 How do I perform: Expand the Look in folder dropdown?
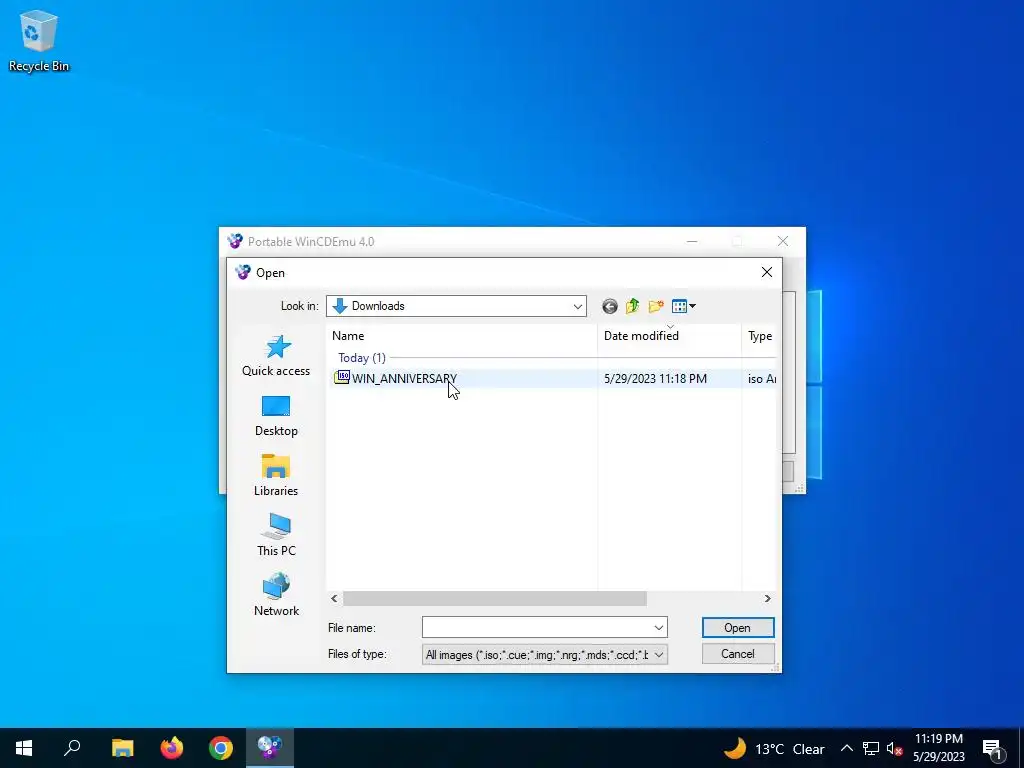[578, 306]
